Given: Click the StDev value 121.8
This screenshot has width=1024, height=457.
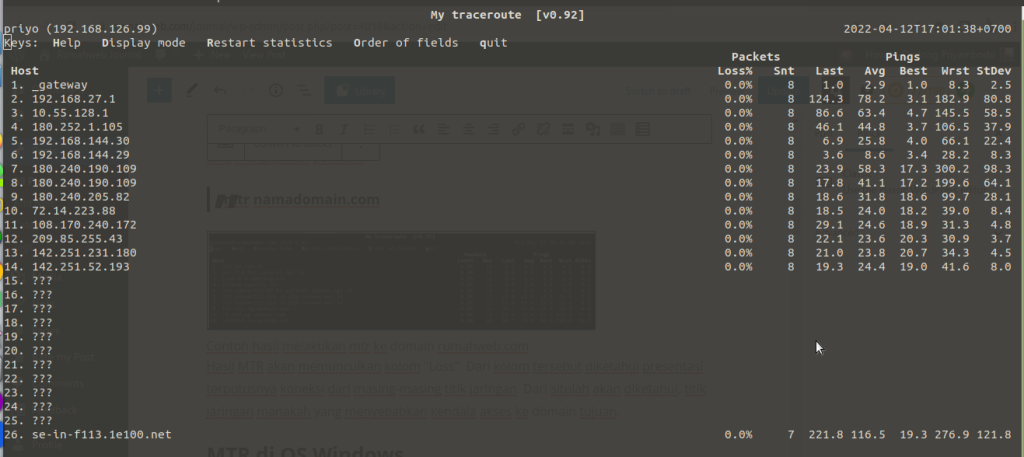Looking at the screenshot, I should pyautogui.click(x=994, y=434).
